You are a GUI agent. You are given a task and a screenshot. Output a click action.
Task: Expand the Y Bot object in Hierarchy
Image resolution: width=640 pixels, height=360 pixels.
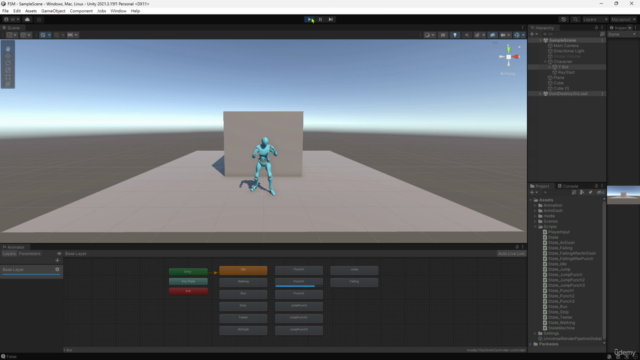pos(550,67)
